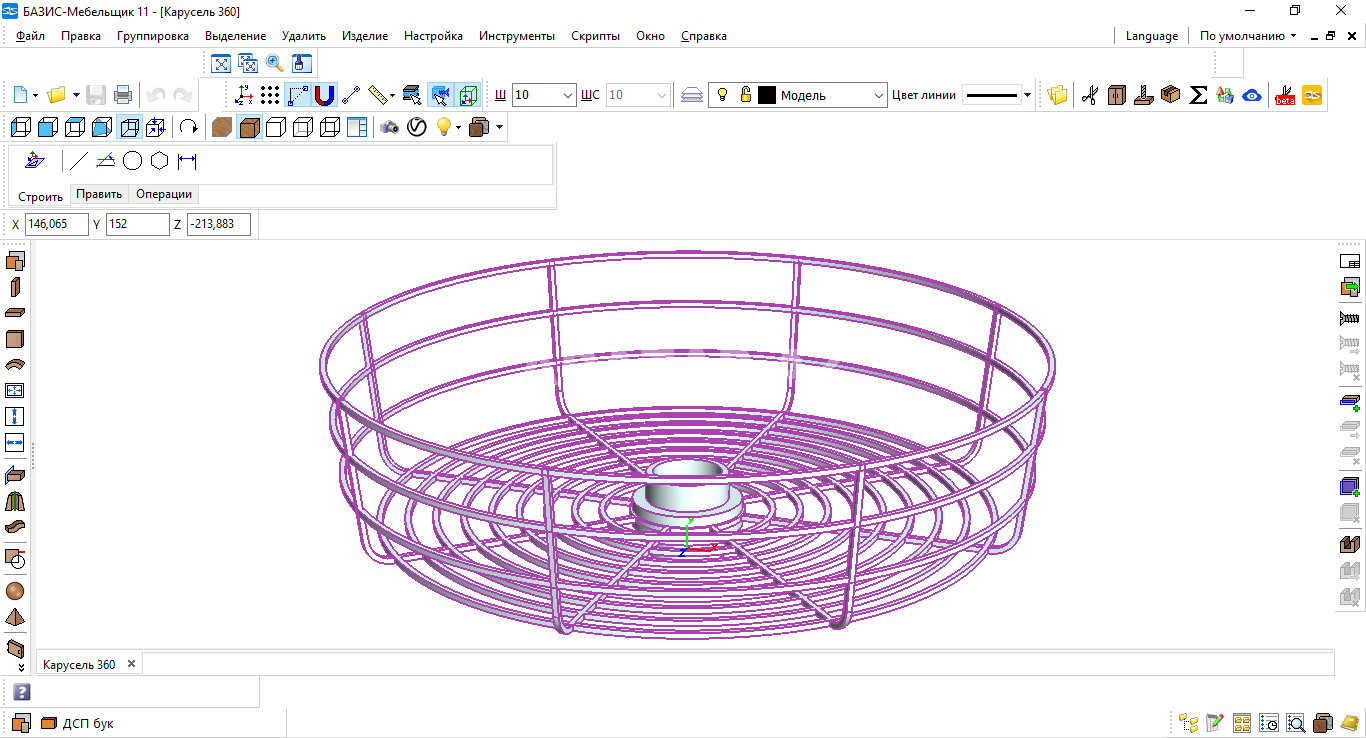Click the zoom magnifier icon in the top toolbar
This screenshot has width=1366, height=738.
coord(275,64)
